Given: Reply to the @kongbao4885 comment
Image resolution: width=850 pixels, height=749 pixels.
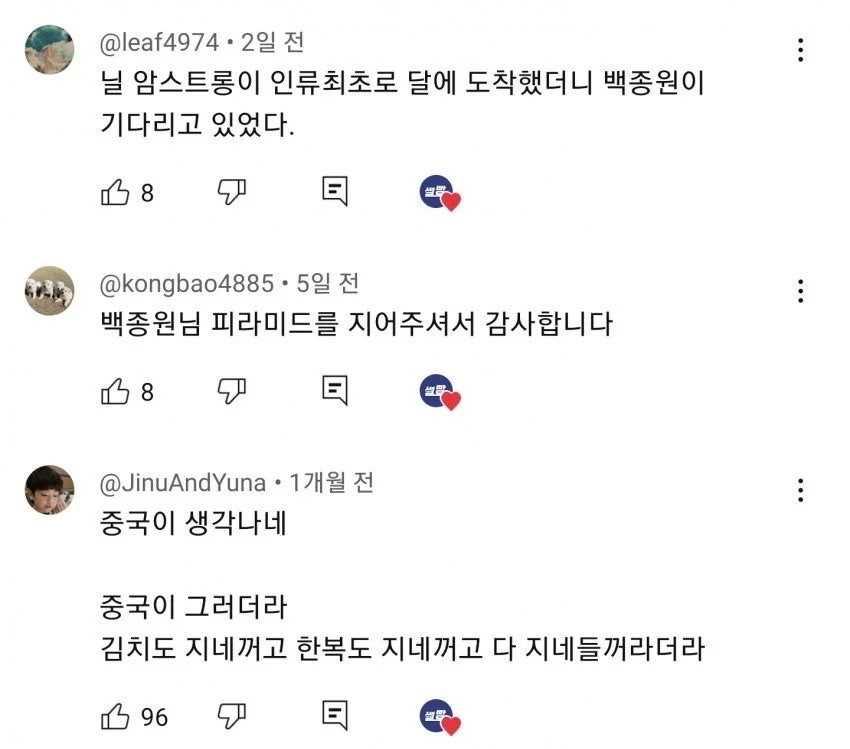Looking at the screenshot, I should pos(335,390).
